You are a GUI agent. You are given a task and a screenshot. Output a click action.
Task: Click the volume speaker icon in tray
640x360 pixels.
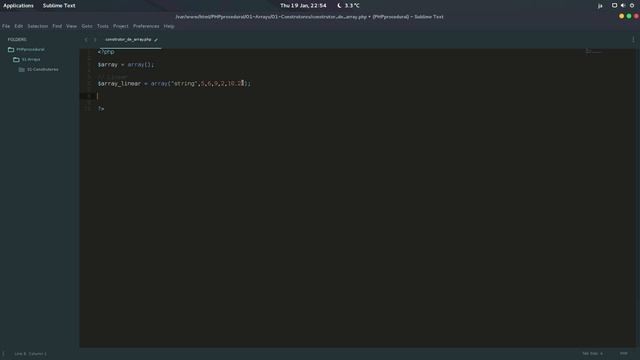(x=623, y=6)
